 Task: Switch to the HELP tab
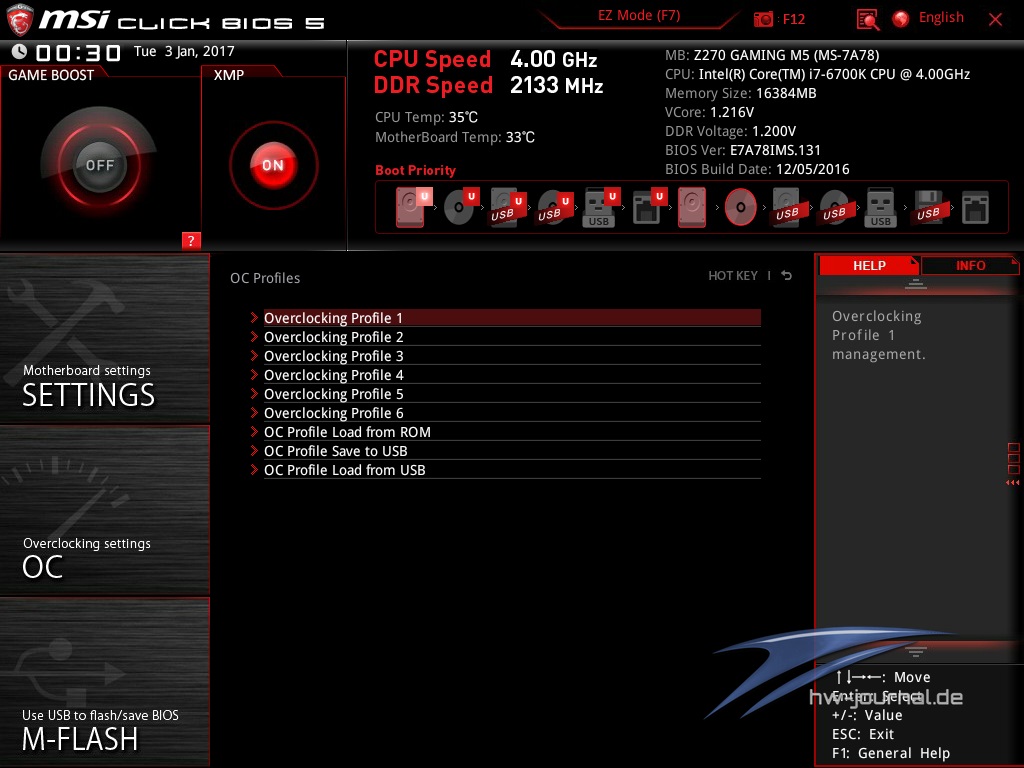[x=869, y=265]
